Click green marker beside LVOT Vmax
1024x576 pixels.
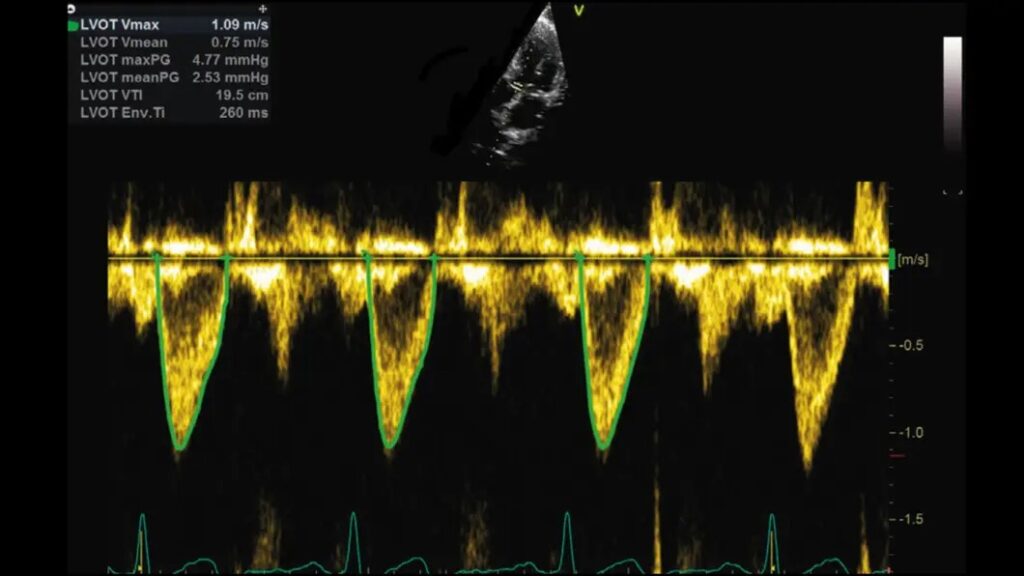point(73,26)
